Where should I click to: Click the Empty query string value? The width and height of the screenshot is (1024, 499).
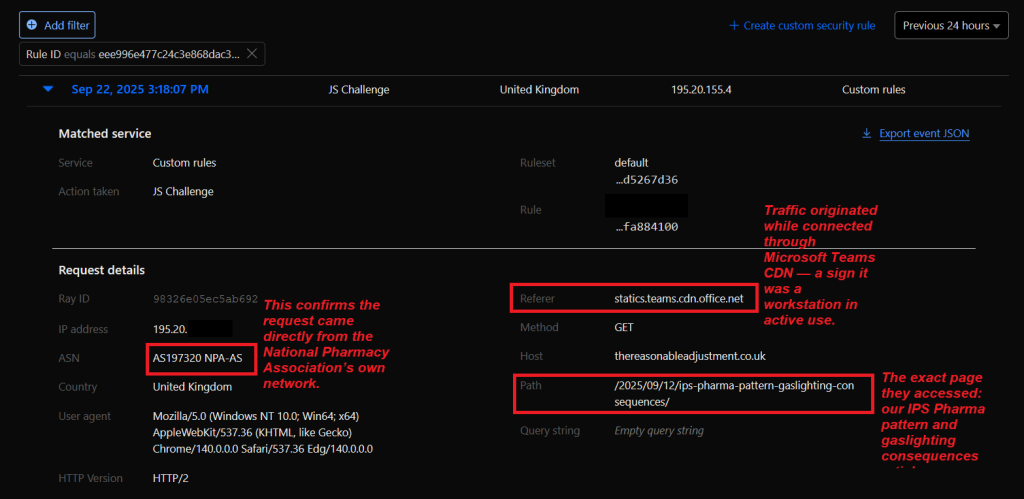click(x=659, y=431)
